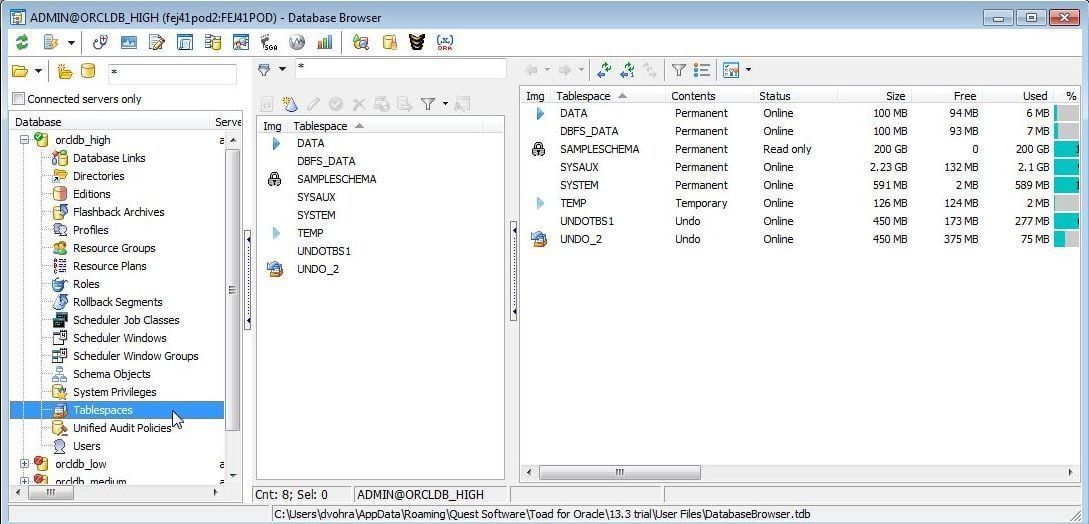
Task: Click the UNDO_2 icon in right grid
Action: (x=538, y=239)
